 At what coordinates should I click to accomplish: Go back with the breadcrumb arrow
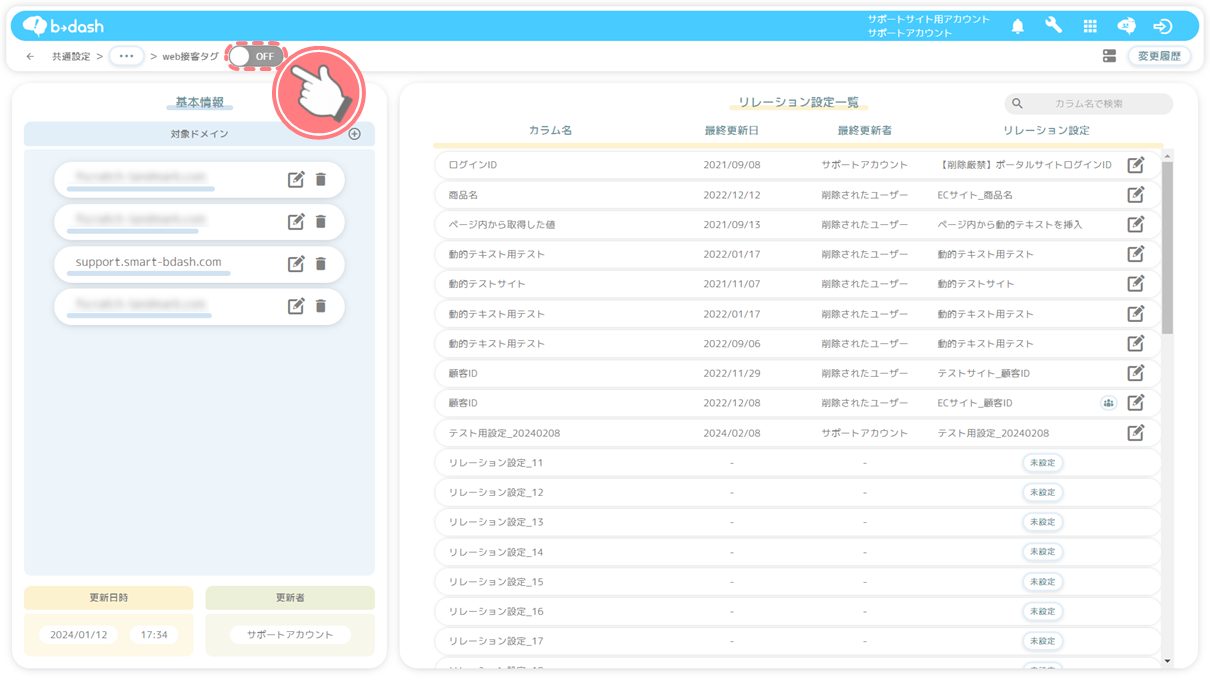[30, 57]
